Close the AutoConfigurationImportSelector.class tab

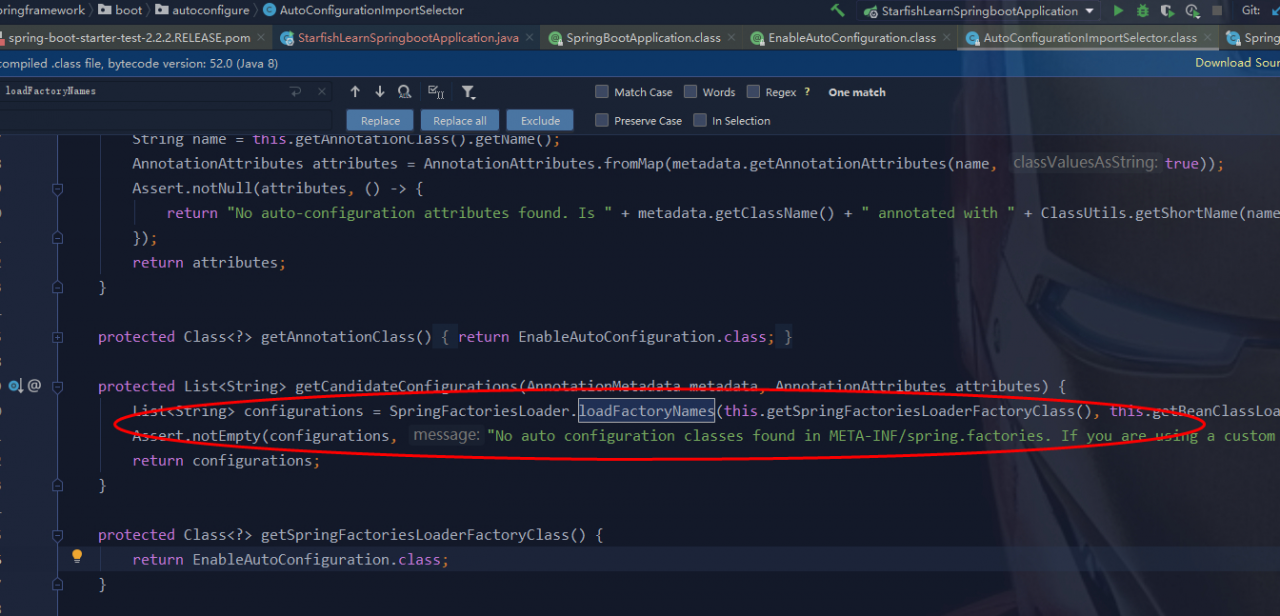coord(1207,38)
